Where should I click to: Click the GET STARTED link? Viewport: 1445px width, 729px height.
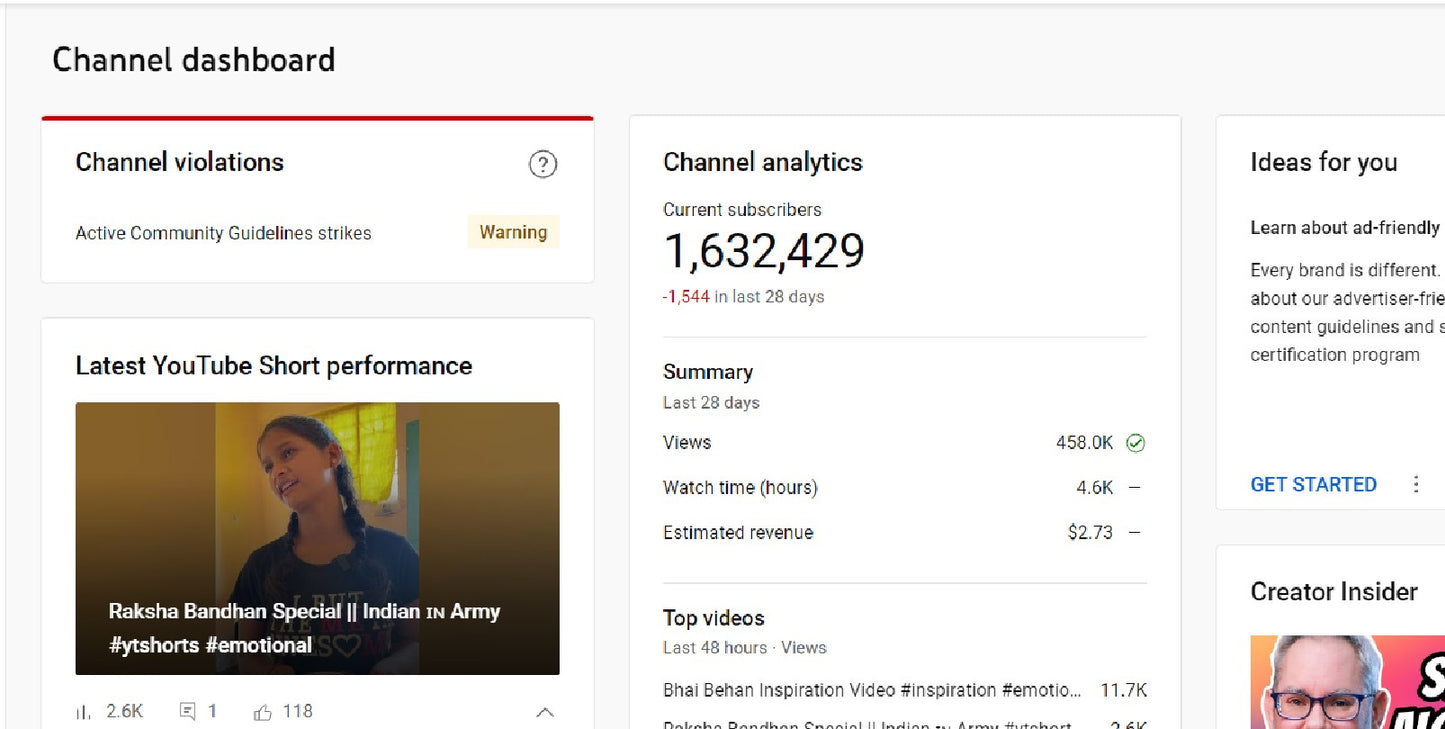point(1313,484)
